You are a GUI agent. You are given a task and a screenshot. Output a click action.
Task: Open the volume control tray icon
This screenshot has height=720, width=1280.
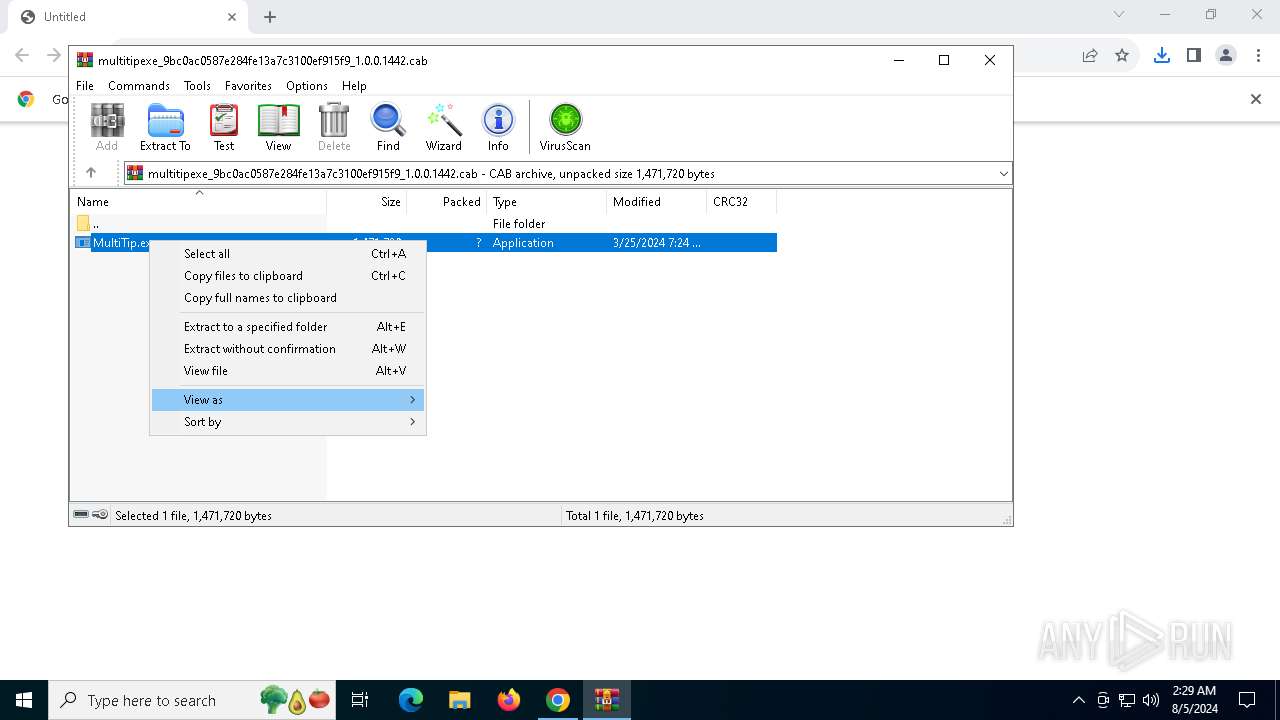pos(1151,700)
